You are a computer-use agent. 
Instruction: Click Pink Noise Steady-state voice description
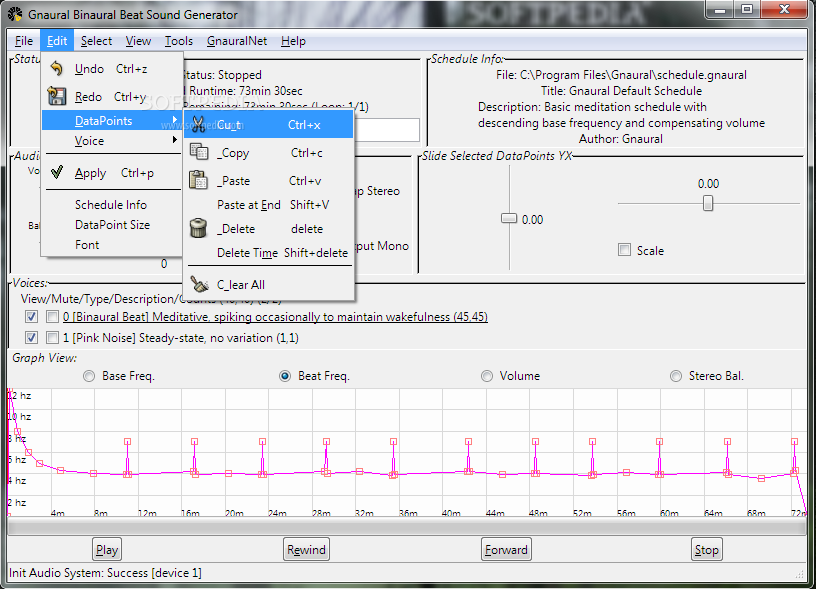tap(181, 338)
